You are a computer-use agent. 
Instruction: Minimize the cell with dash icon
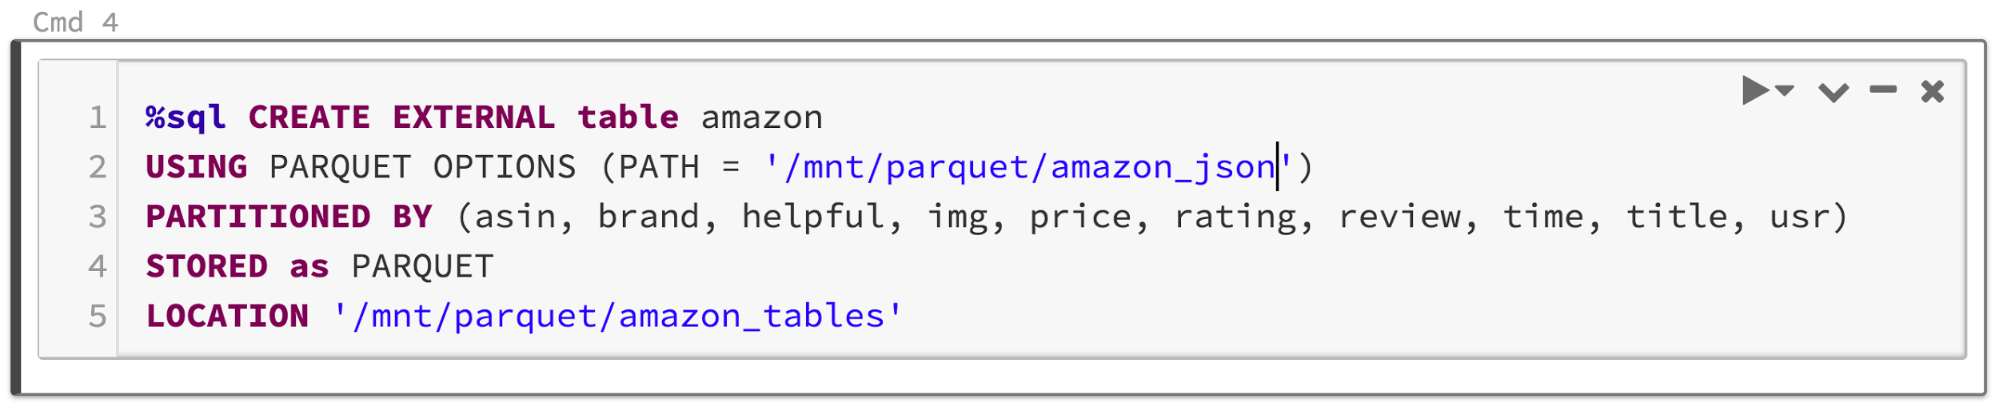tap(1883, 91)
